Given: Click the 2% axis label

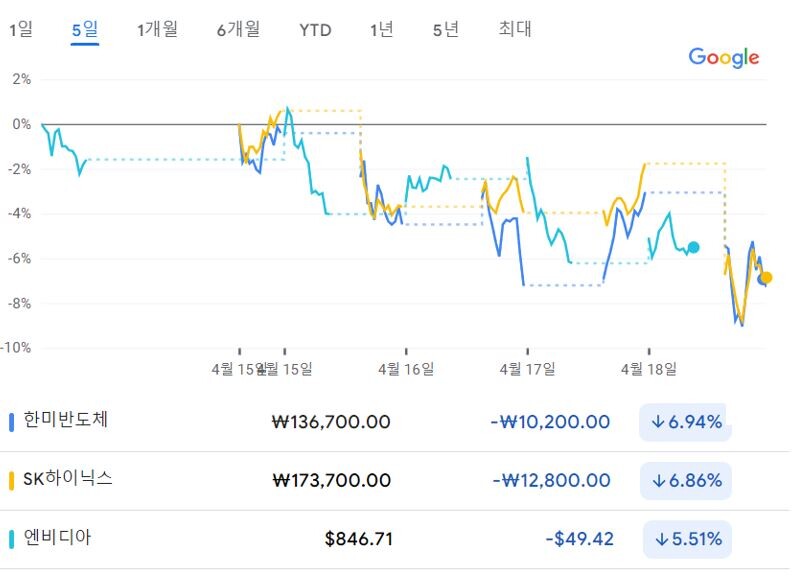Looking at the screenshot, I should (x=22, y=79).
